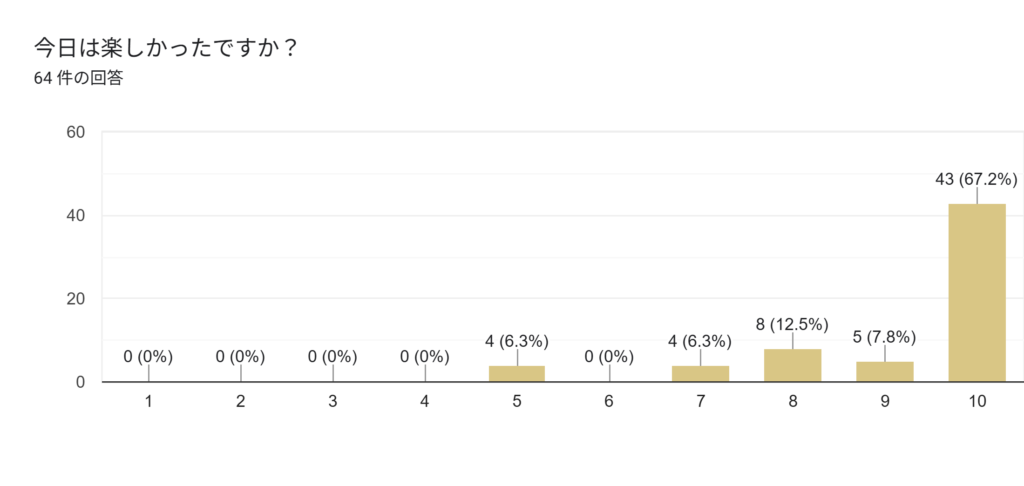The width and height of the screenshot is (1024, 486).
Task: Click the "0 (0%)" label above rating 3
Action: coord(332,356)
